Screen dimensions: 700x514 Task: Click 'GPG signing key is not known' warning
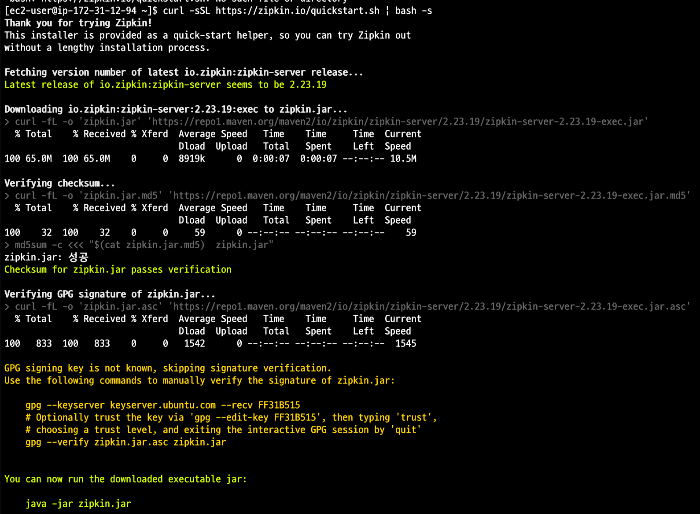click(x=167, y=368)
